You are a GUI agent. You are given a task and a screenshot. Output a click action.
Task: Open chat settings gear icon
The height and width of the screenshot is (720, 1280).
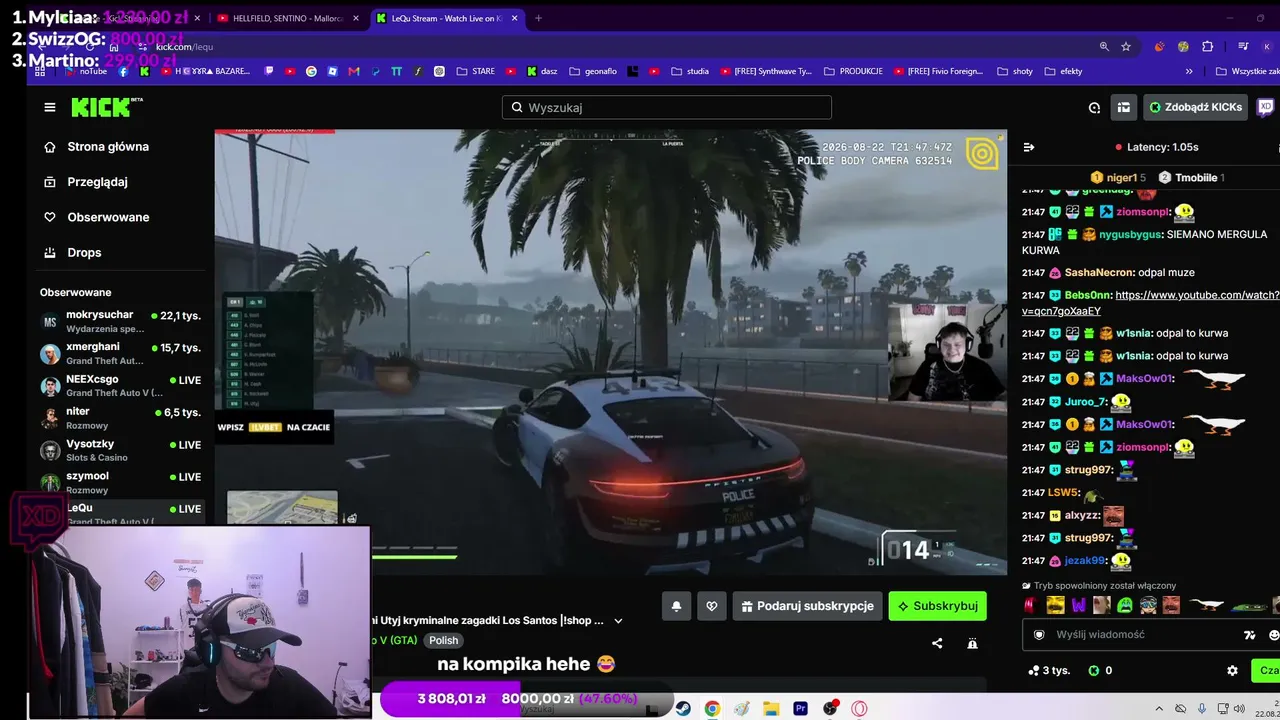(x=1232, y=671)
